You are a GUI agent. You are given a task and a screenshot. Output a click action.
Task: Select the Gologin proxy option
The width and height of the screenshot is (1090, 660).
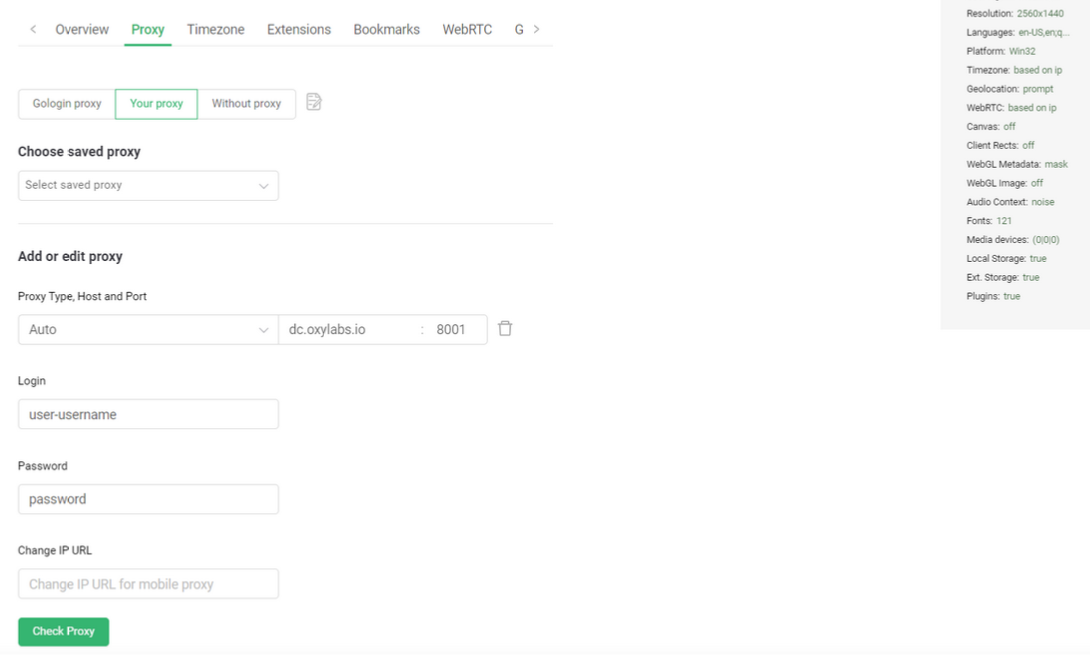point(67,104)
